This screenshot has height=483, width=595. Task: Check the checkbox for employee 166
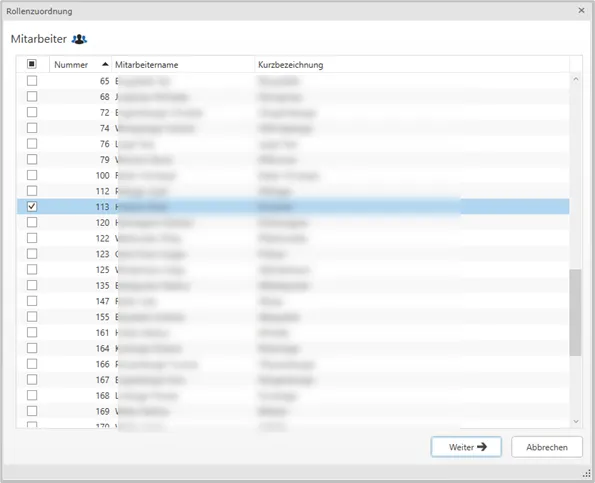[x=32, y=364]
